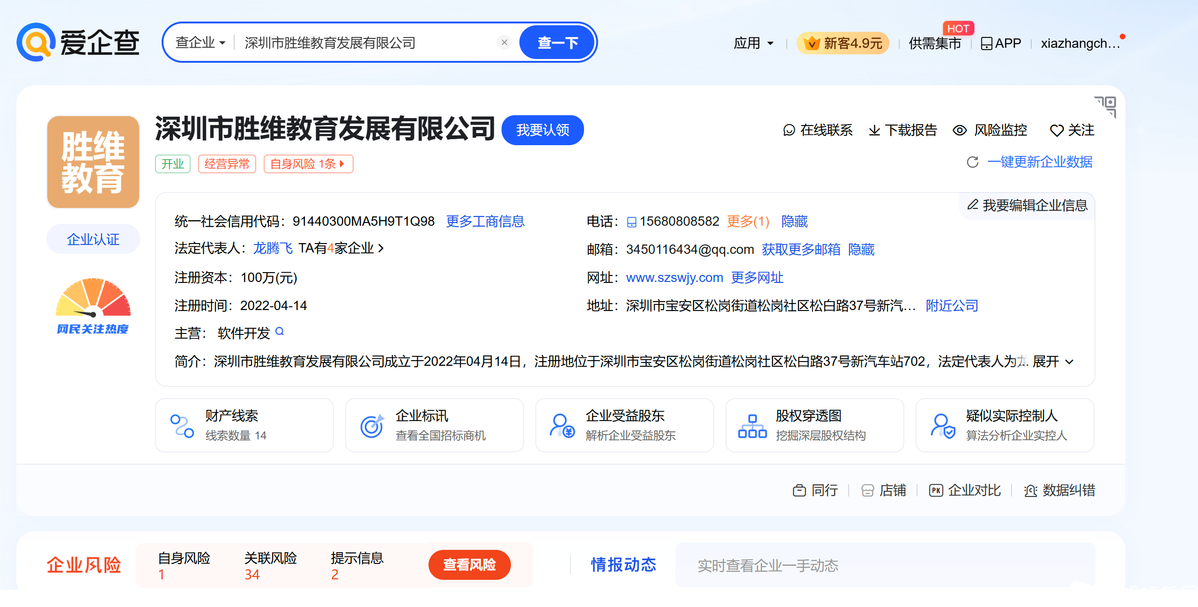Toggle 风险监控 eye icon
The width and height of the screenshot is (1198, 607).
tap(960, 131)
